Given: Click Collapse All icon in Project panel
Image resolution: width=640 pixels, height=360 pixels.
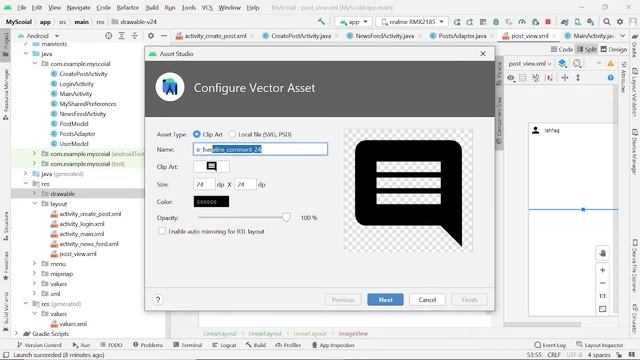Looking at the screenshot, I should pyautogui.click(x=135, y=36).
